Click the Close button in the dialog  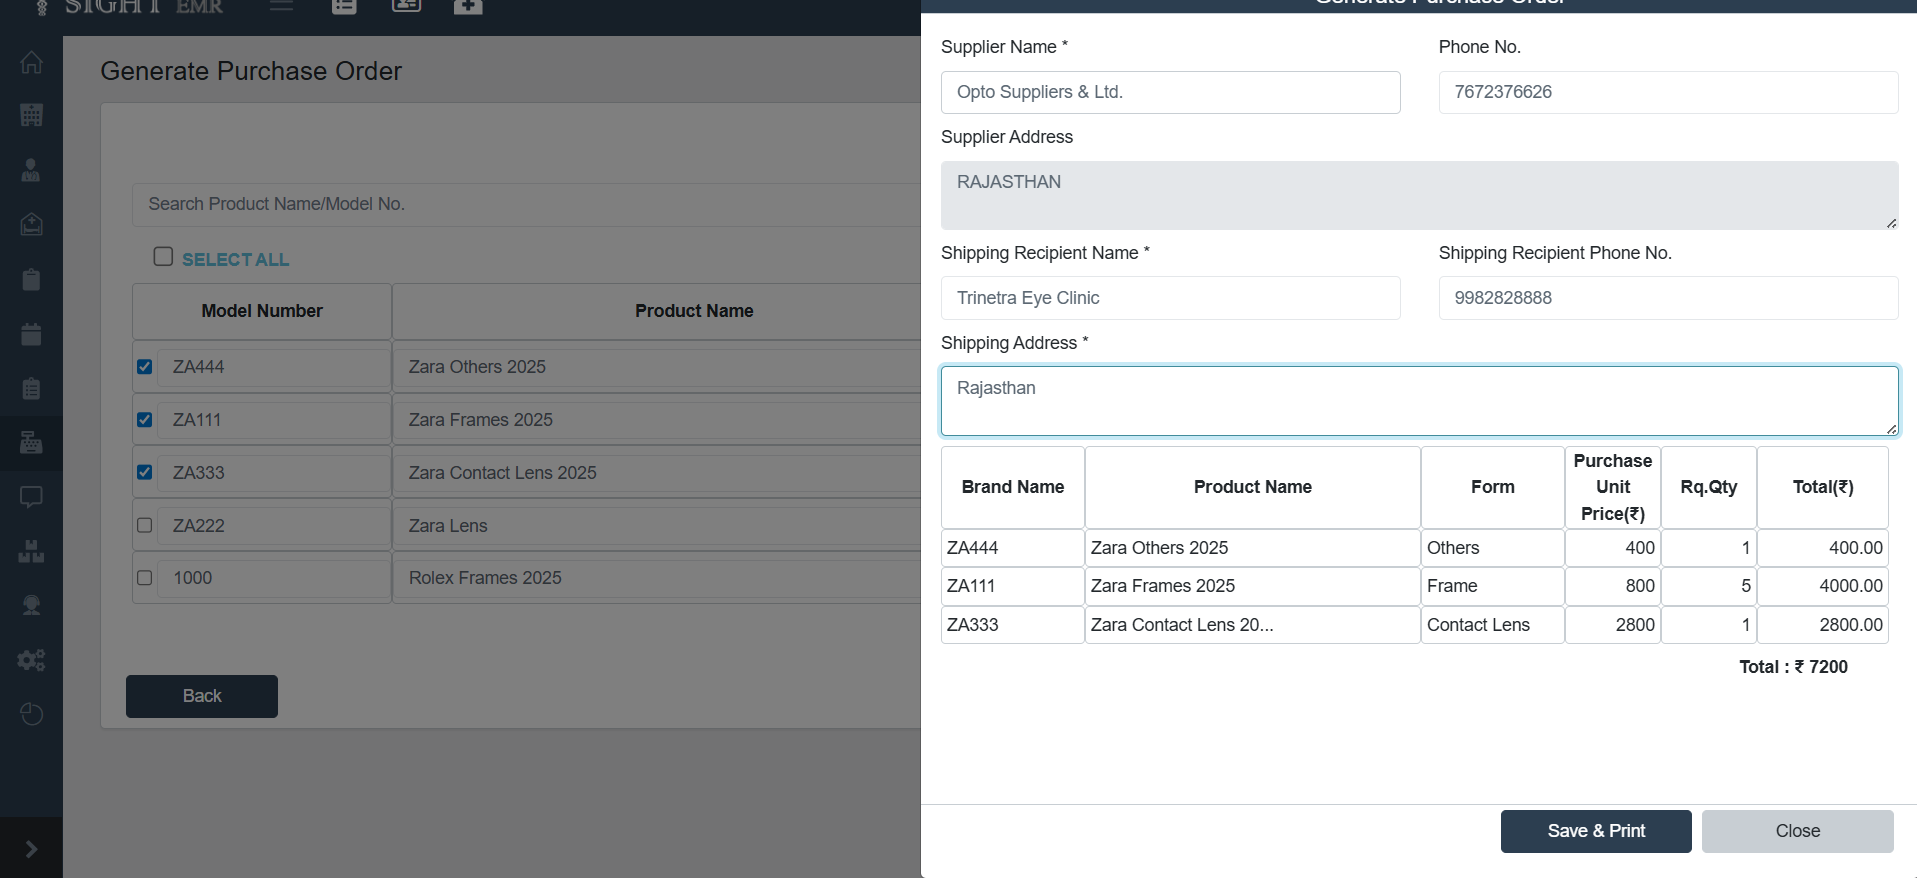tap(1797, 831)
